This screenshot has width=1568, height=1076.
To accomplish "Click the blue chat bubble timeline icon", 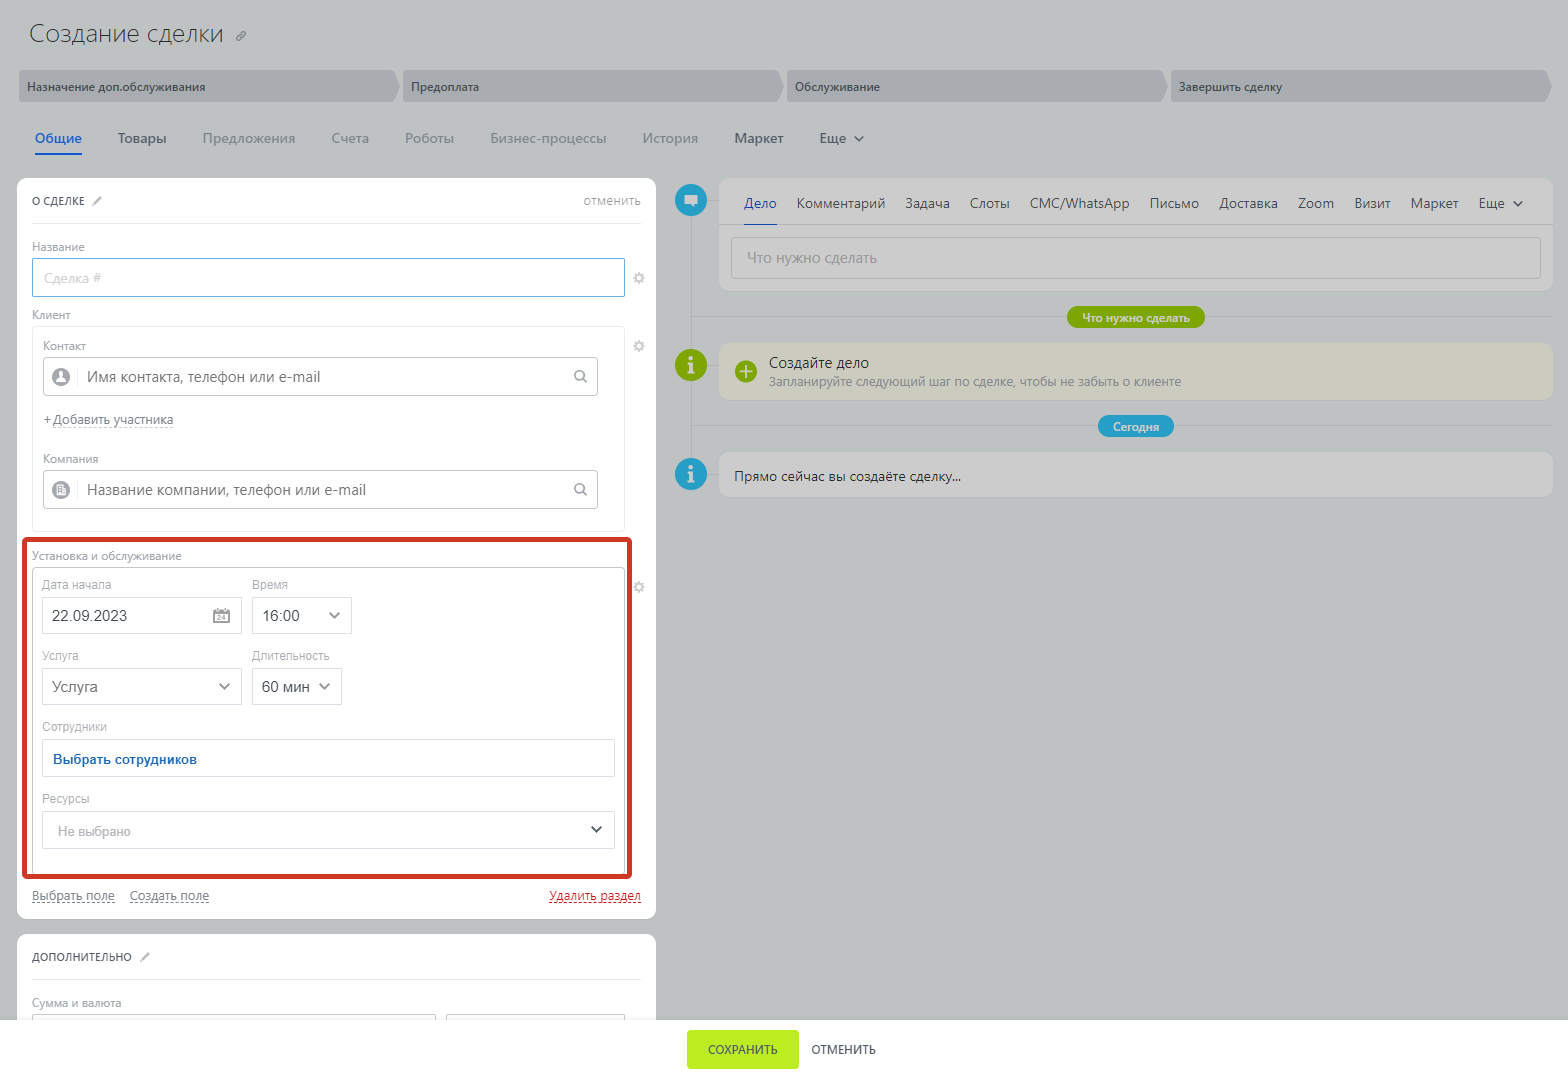I will click(691, 200).
